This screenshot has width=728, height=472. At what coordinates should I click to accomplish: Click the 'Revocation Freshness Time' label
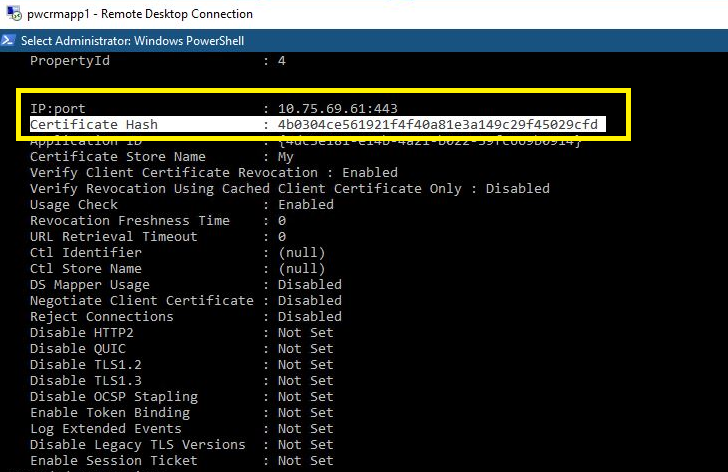pos(130,220)
